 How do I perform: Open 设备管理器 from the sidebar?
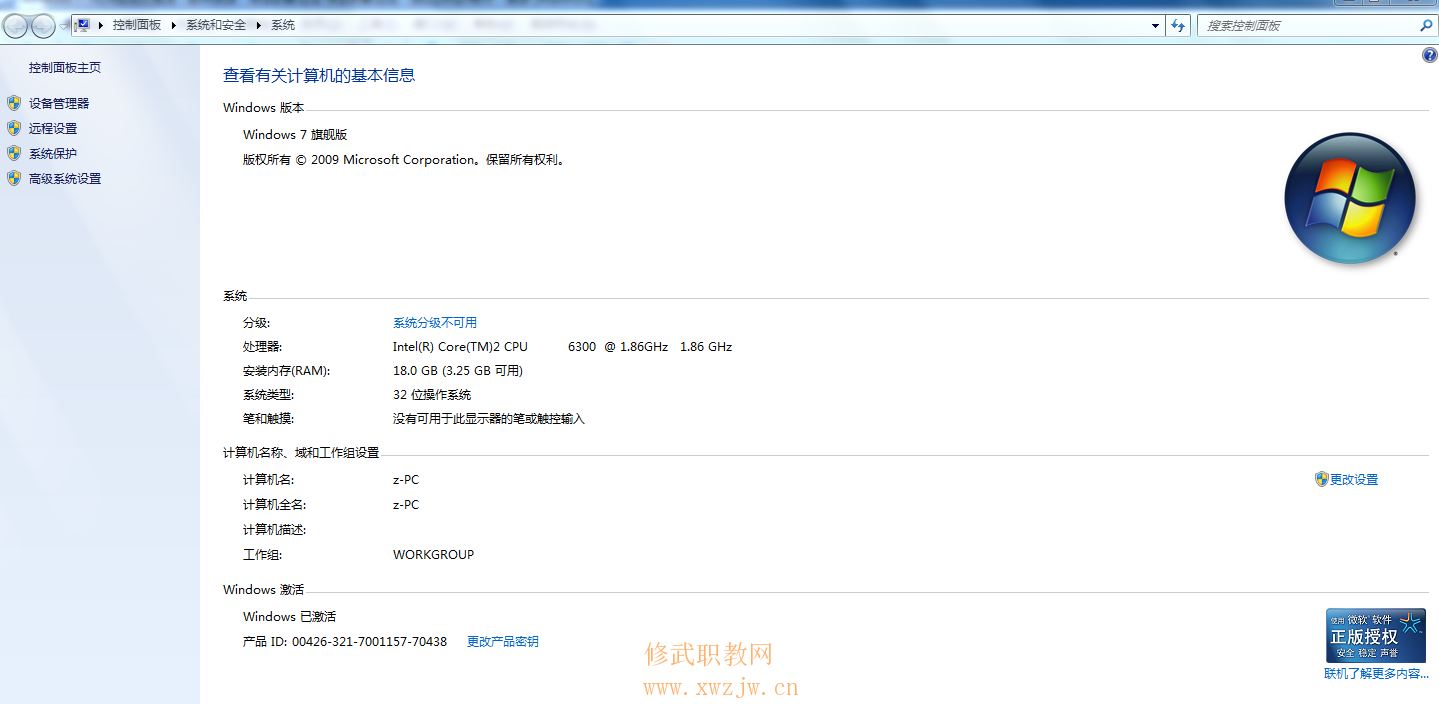[59, 103]
